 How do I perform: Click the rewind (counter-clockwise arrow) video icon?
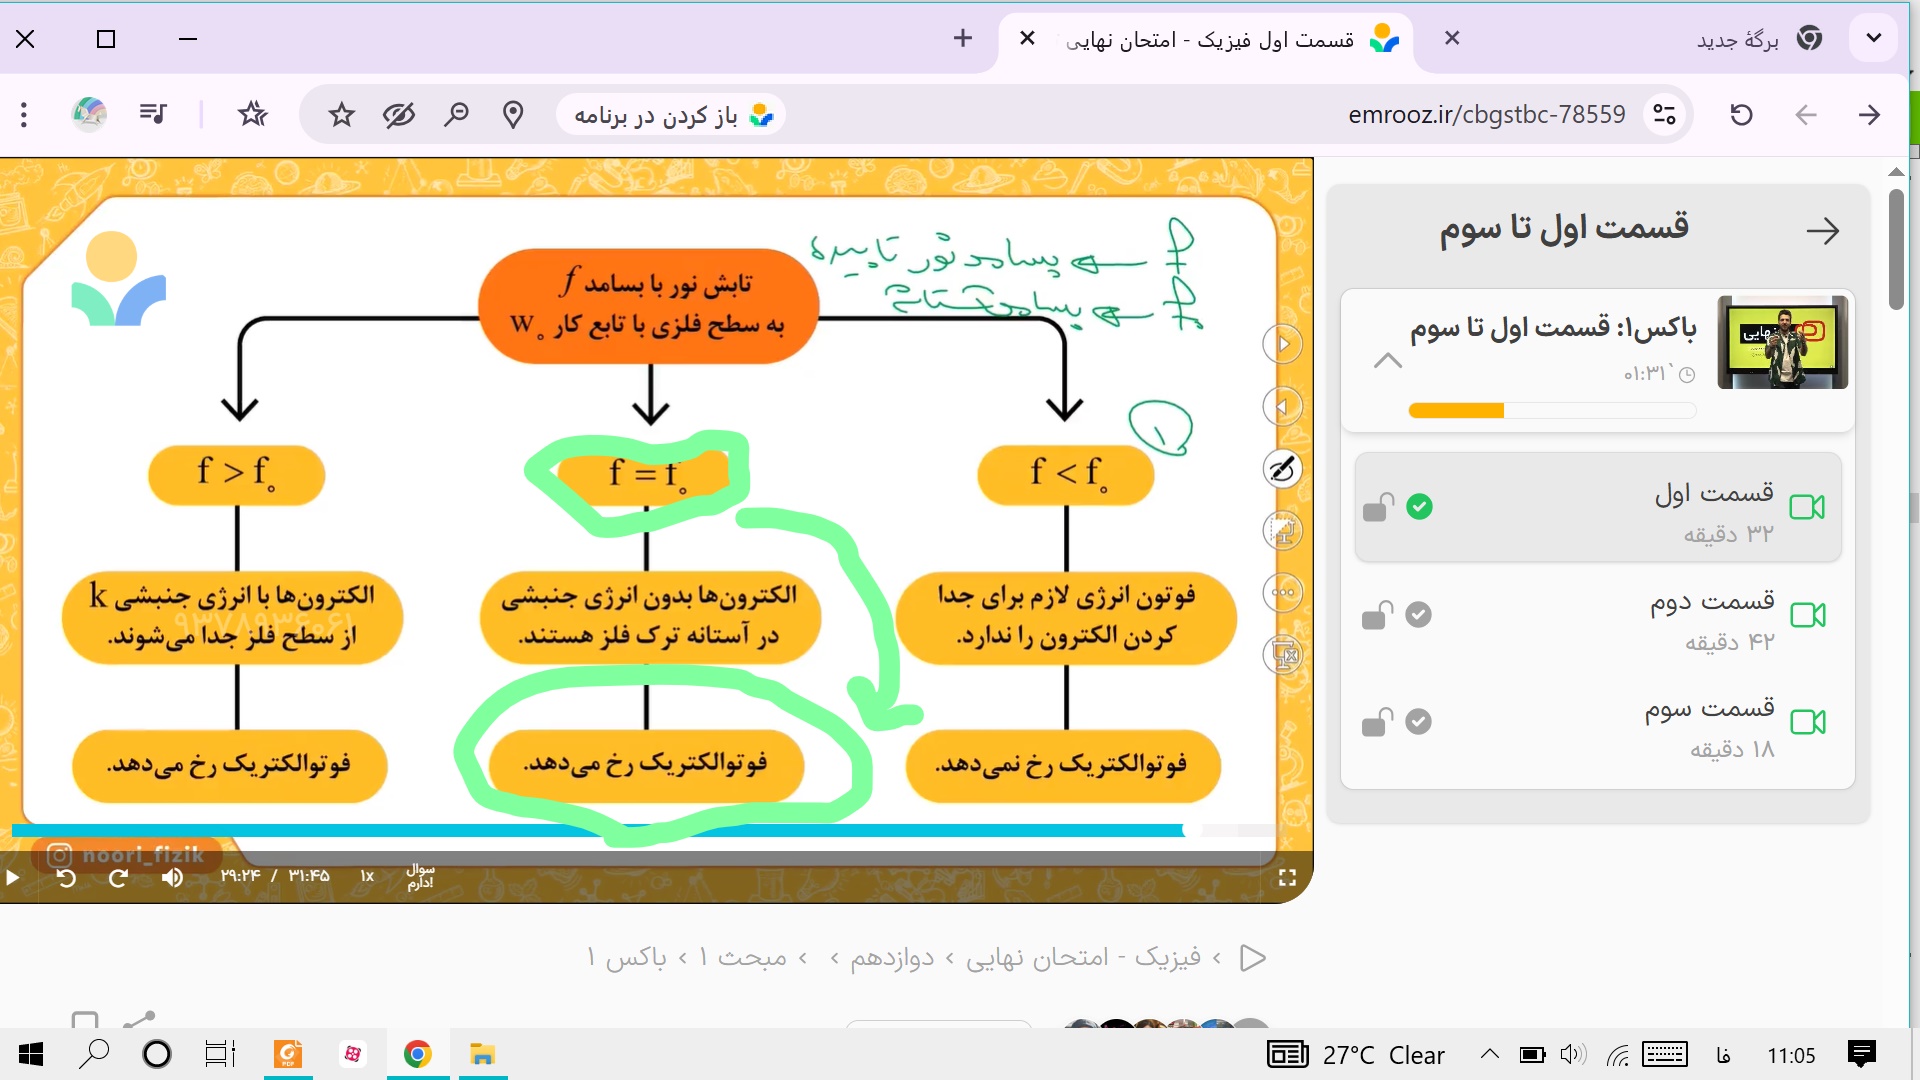pyautogui.click(x=66, y=878)
